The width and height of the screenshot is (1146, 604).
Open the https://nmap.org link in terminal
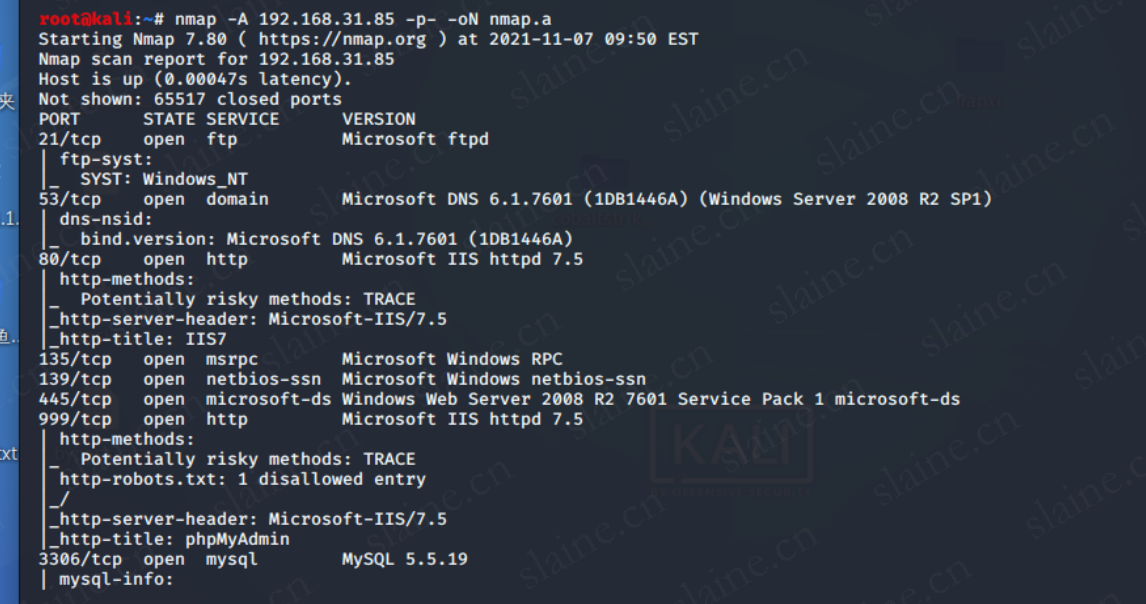(x=342, y=39)
